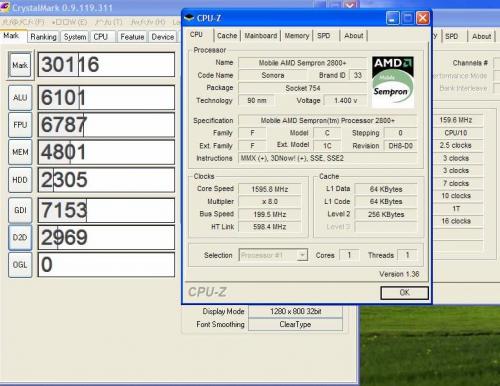
Task: Click the L1 Data value 64 KBytes
Action: 386,189
